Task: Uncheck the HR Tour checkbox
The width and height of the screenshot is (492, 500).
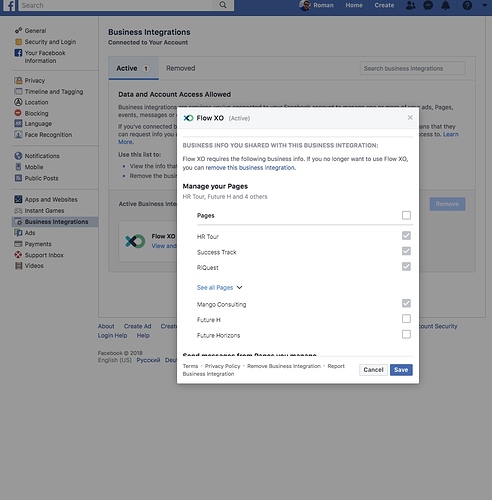Action: pyautogui.click(x=406, y=236)
